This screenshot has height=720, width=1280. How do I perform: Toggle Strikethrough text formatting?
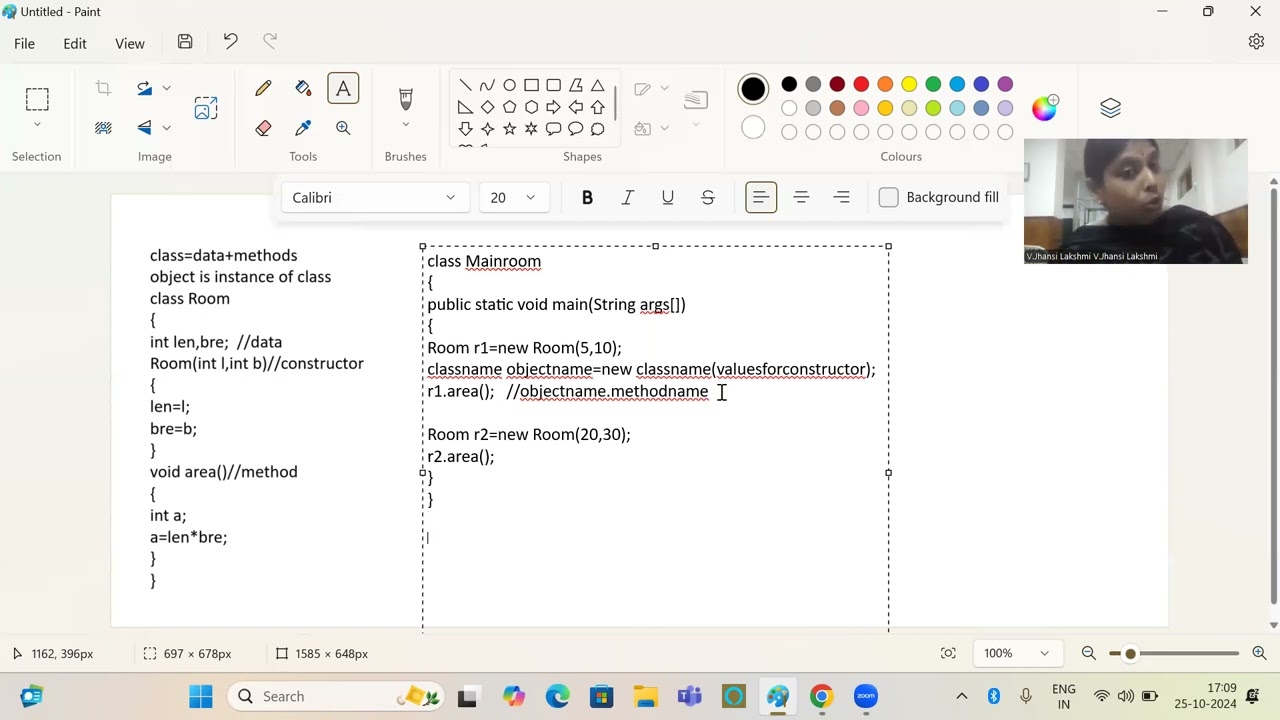pyautogui.click(x=707, y=198)
